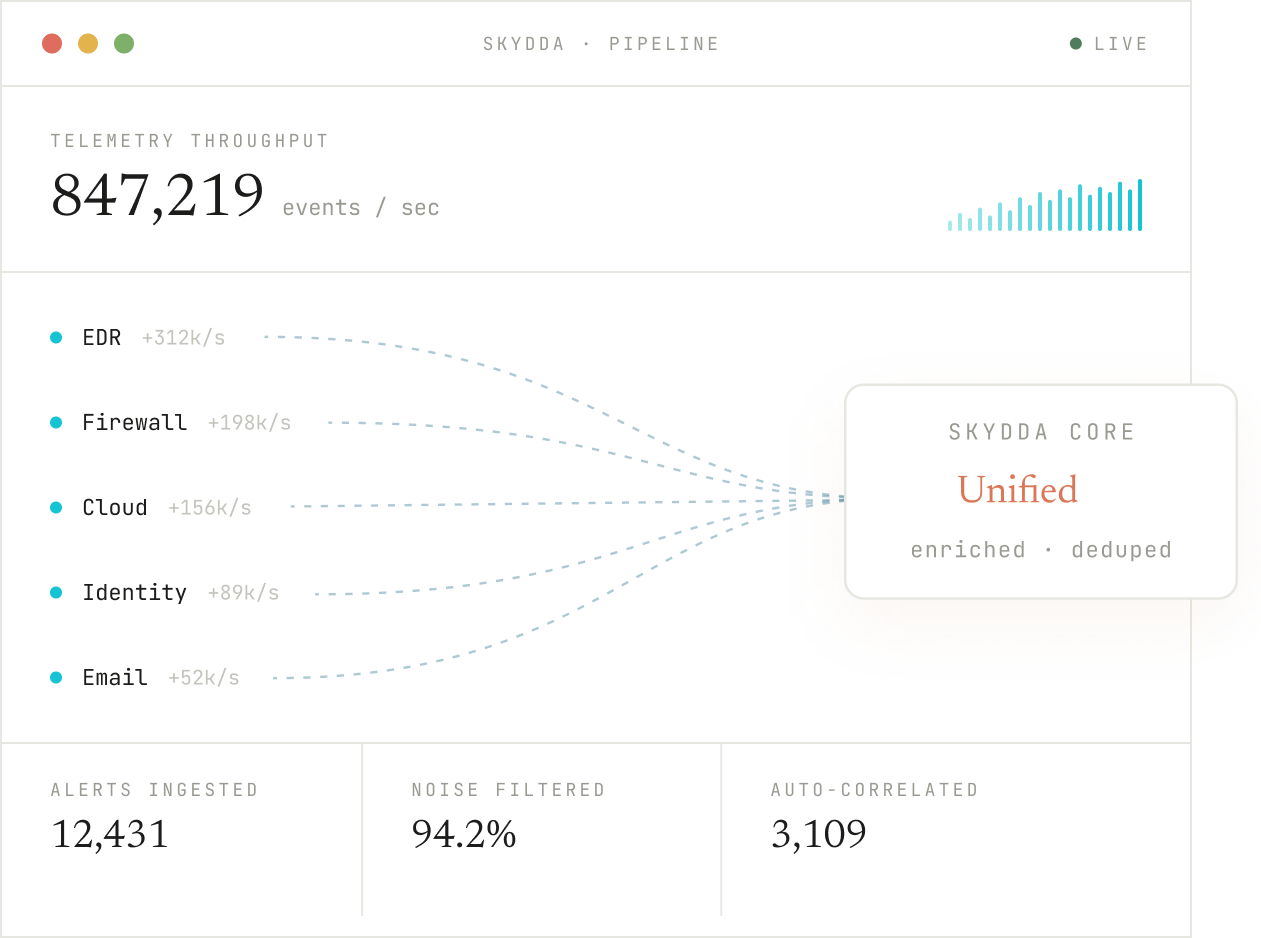The image size is (1261, 938).
Task: Click the cyan dot beside Firewall
Action: coord(56,422)
